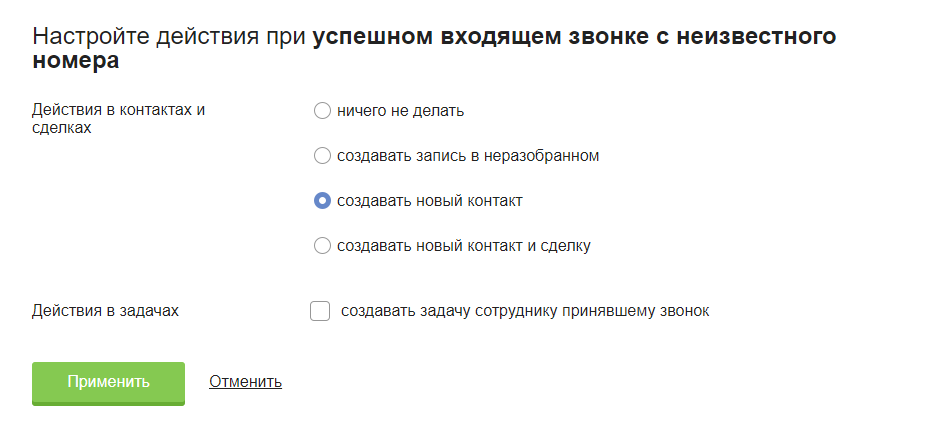Tick the checkbox for creating an employee task

point(320,311)
